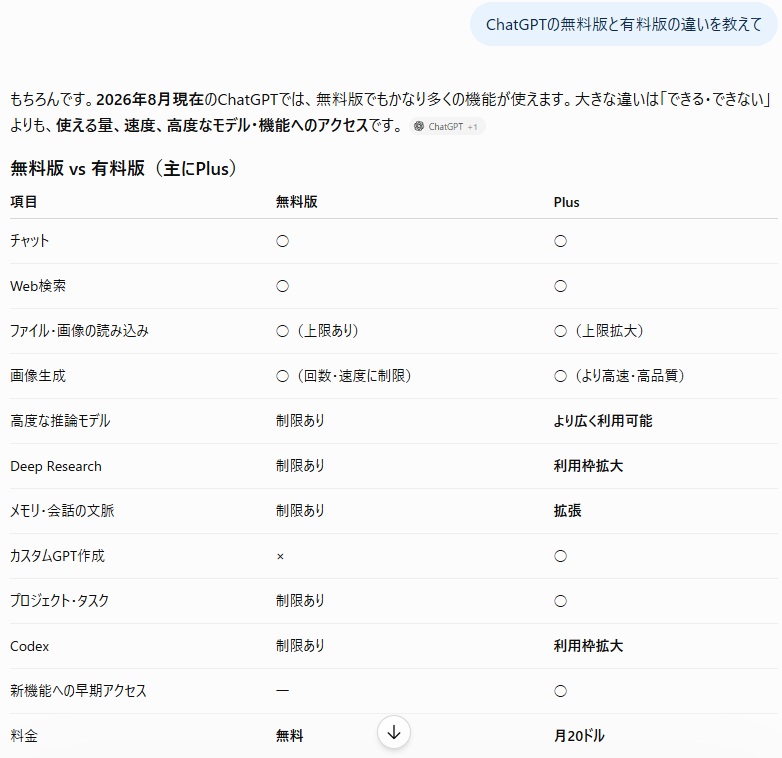Click the Deep Research row label

pos(56,466)
